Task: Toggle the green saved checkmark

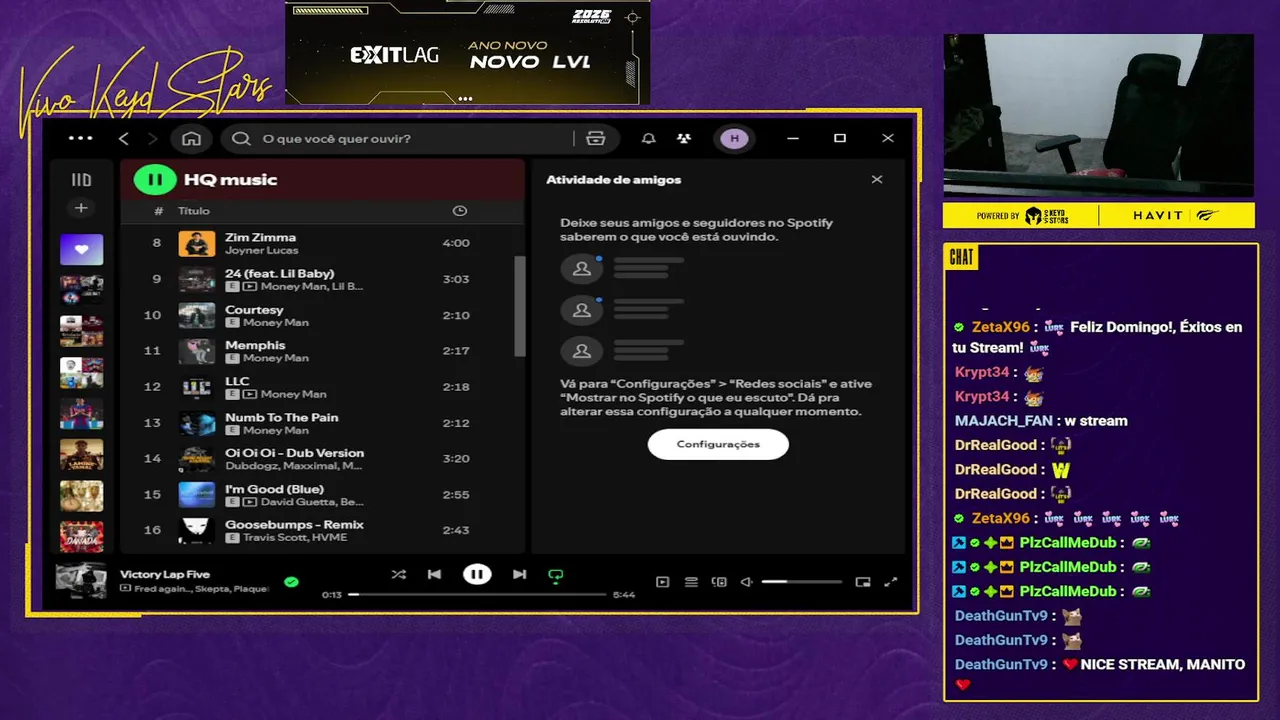Action: pos(291,581)
